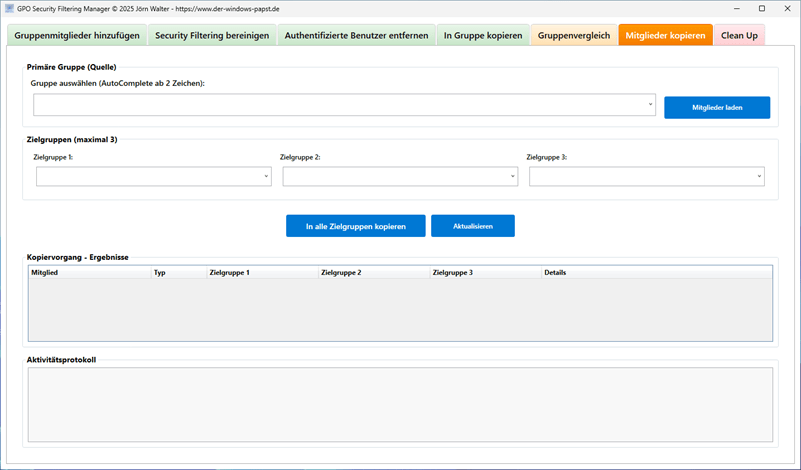Open the Gruppenmitglieder hinzufügen tab
Screen dimensions: 801x470
[77, 36]
